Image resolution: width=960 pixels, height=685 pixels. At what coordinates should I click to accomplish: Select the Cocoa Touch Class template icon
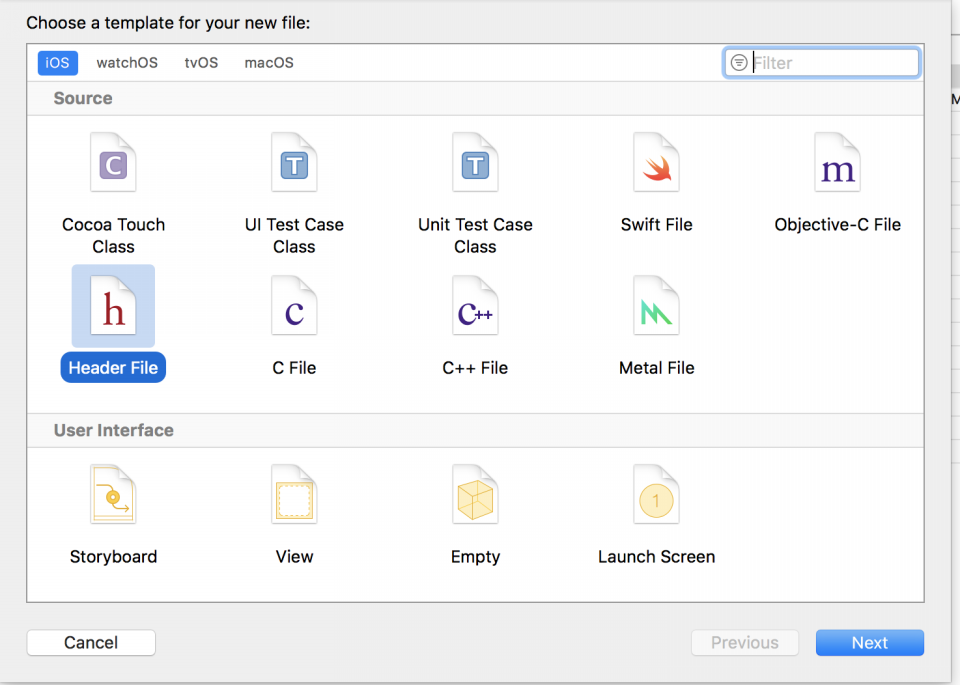click(x=113, y=162)
